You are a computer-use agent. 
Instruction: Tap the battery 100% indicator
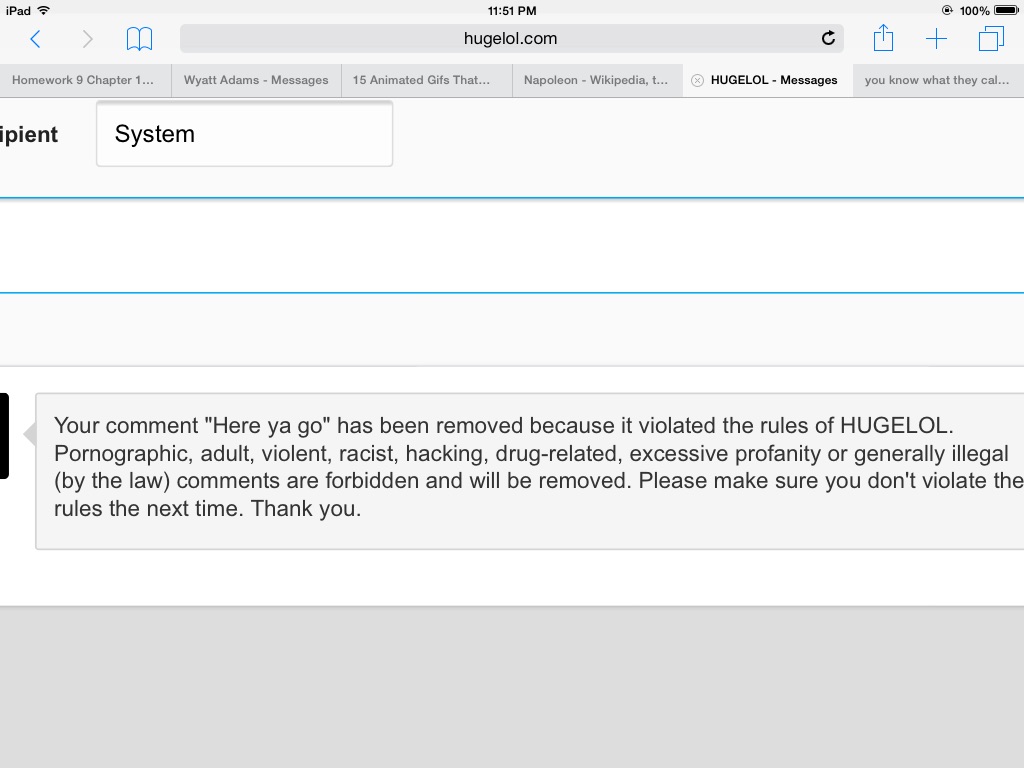click(x=988, y=10)
